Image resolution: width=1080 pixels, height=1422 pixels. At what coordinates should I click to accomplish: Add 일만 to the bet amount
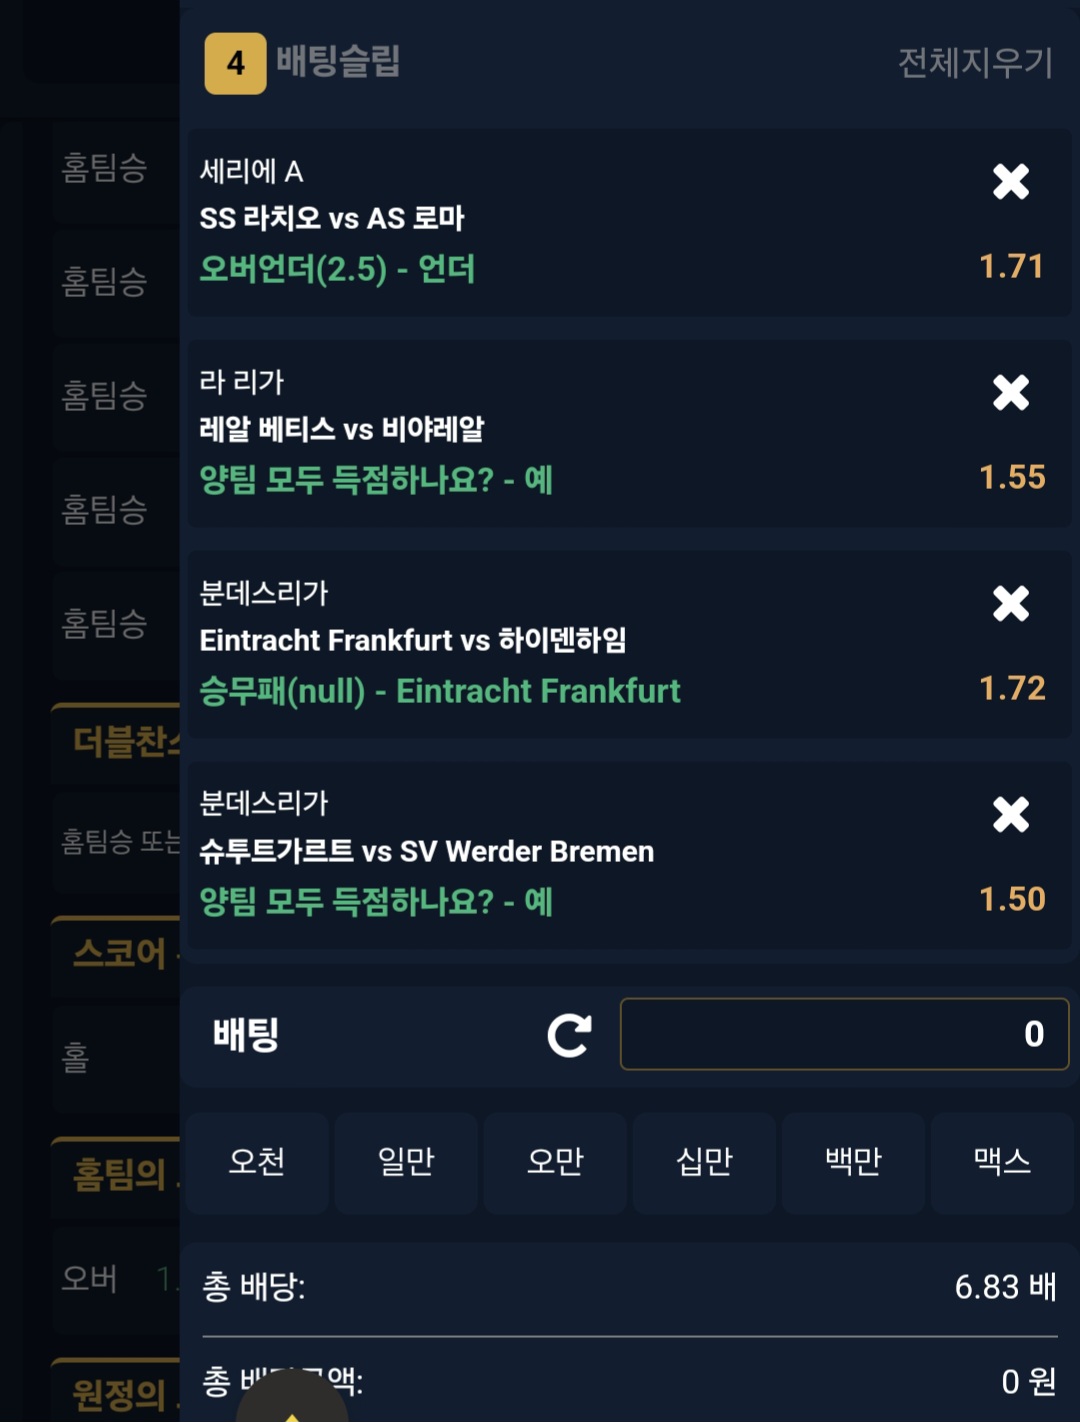click(406, 1162)
